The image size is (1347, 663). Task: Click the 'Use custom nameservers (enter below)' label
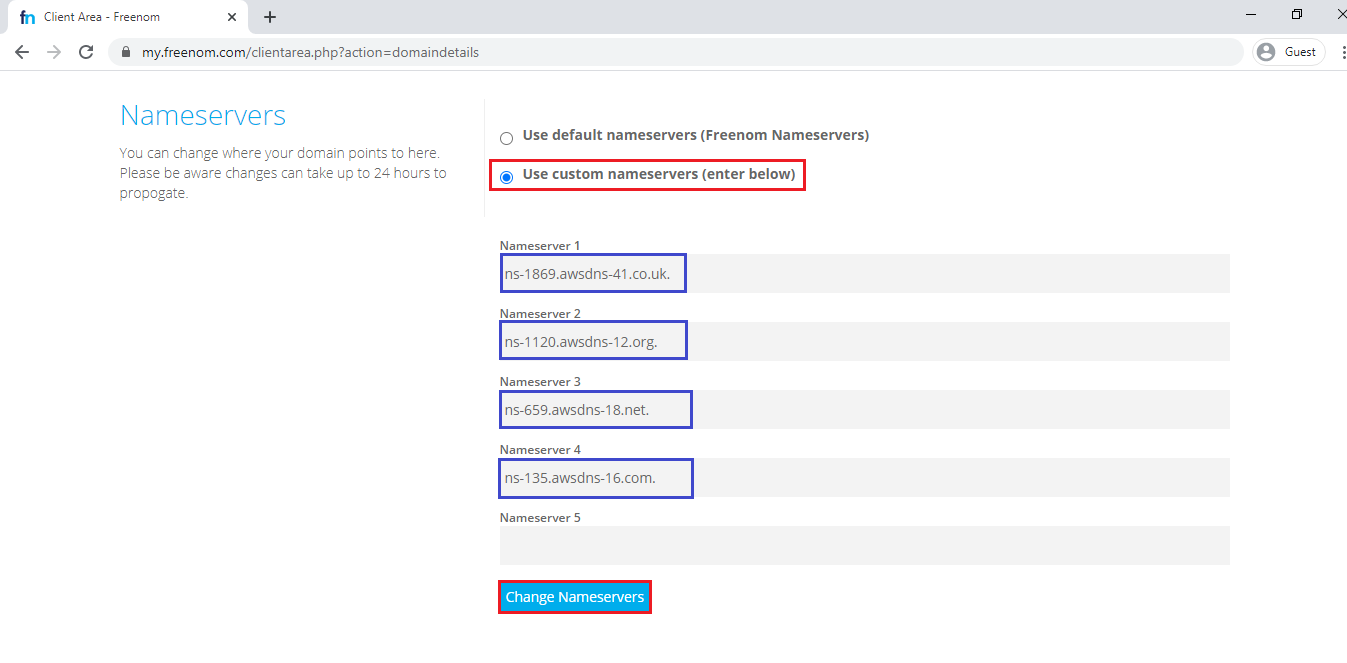point(659,174)
